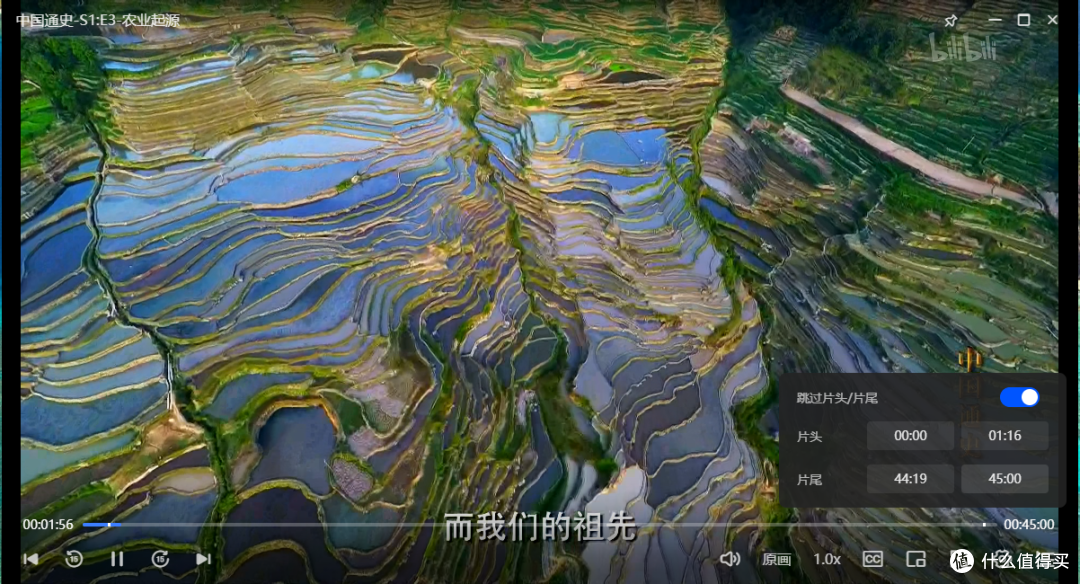Fast forward 15 seconds
This screenshot has height=584, width=1080.
click(160, 559)
